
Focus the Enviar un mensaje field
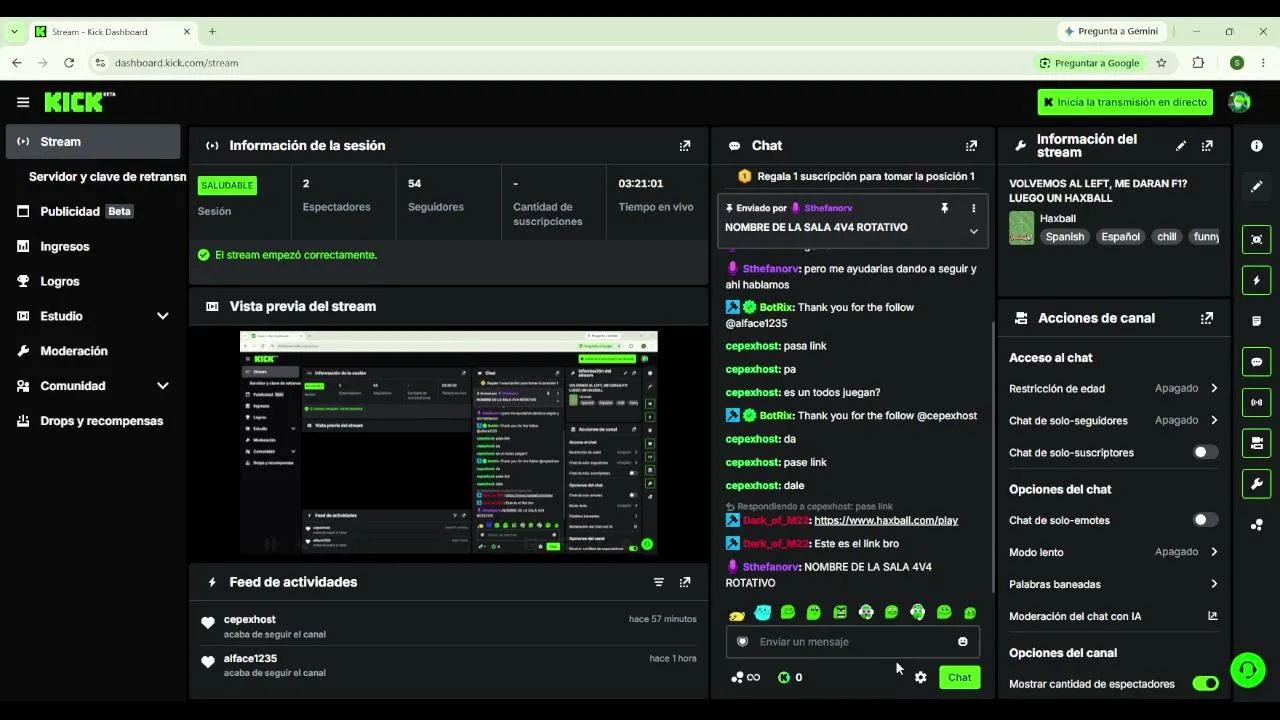point(852,642)
